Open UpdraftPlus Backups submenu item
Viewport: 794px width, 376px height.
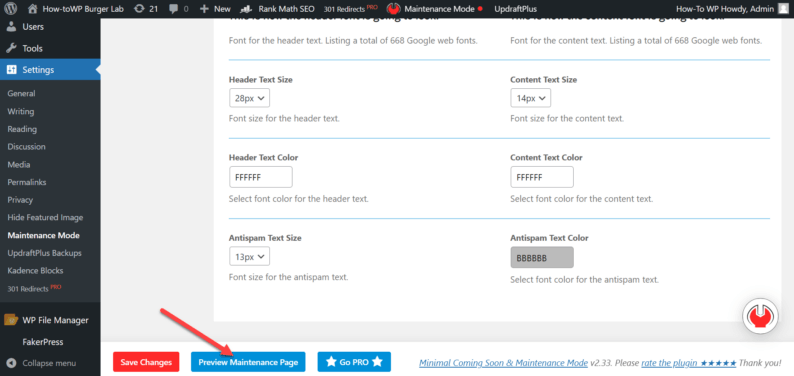tap(44, 253)
